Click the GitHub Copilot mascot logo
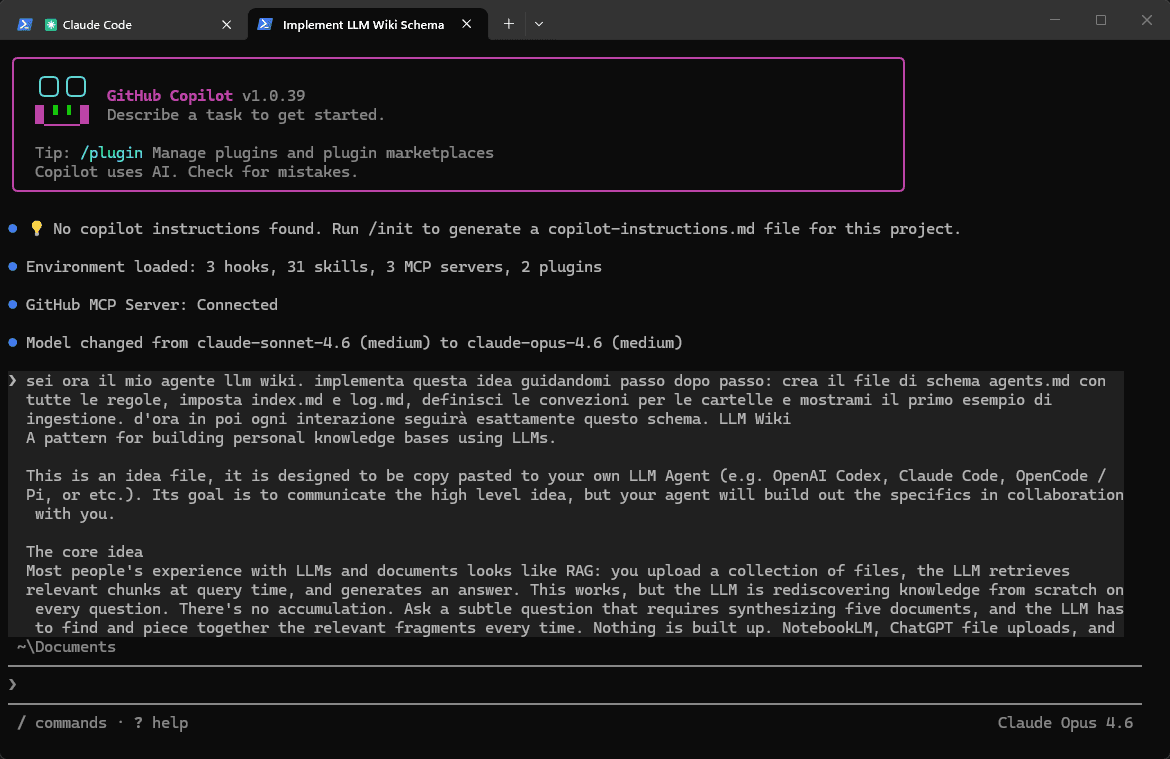Screen dimensions: 1170x759 62,100
